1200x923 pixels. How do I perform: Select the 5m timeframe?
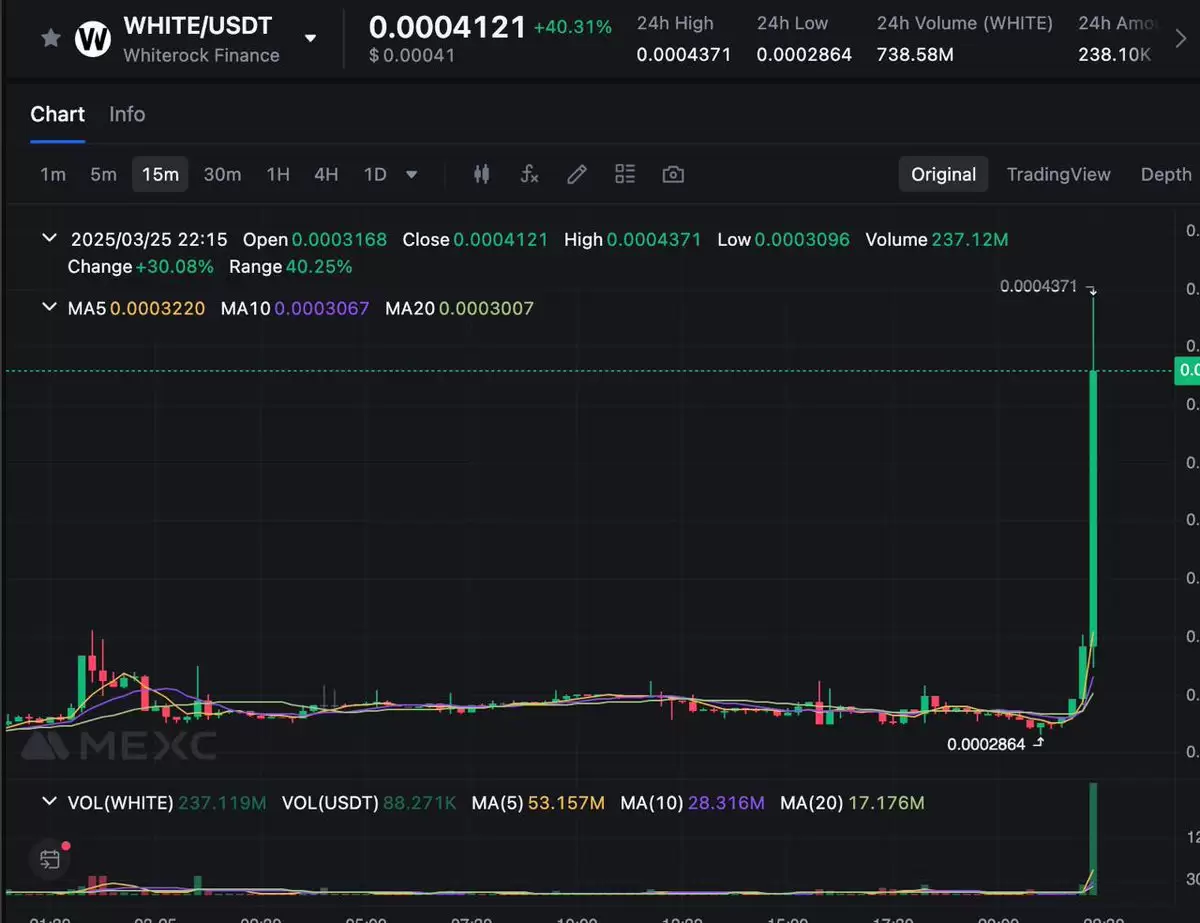[x=104, y=174]
